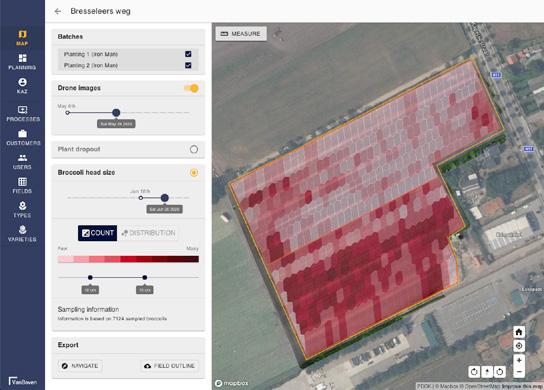Click the Field Outline export button
Viewport: 544px width, 390px height.
coord(170,366)
